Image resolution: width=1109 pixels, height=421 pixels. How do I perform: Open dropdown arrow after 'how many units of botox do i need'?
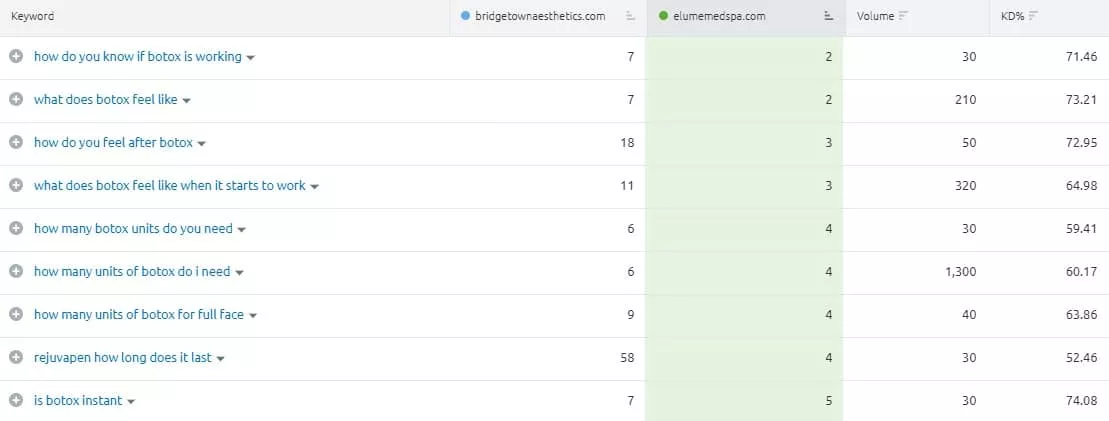240,273
